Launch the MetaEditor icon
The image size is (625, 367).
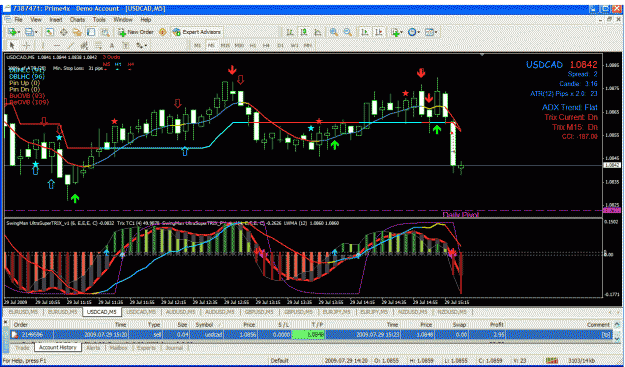tap(163, 32)
